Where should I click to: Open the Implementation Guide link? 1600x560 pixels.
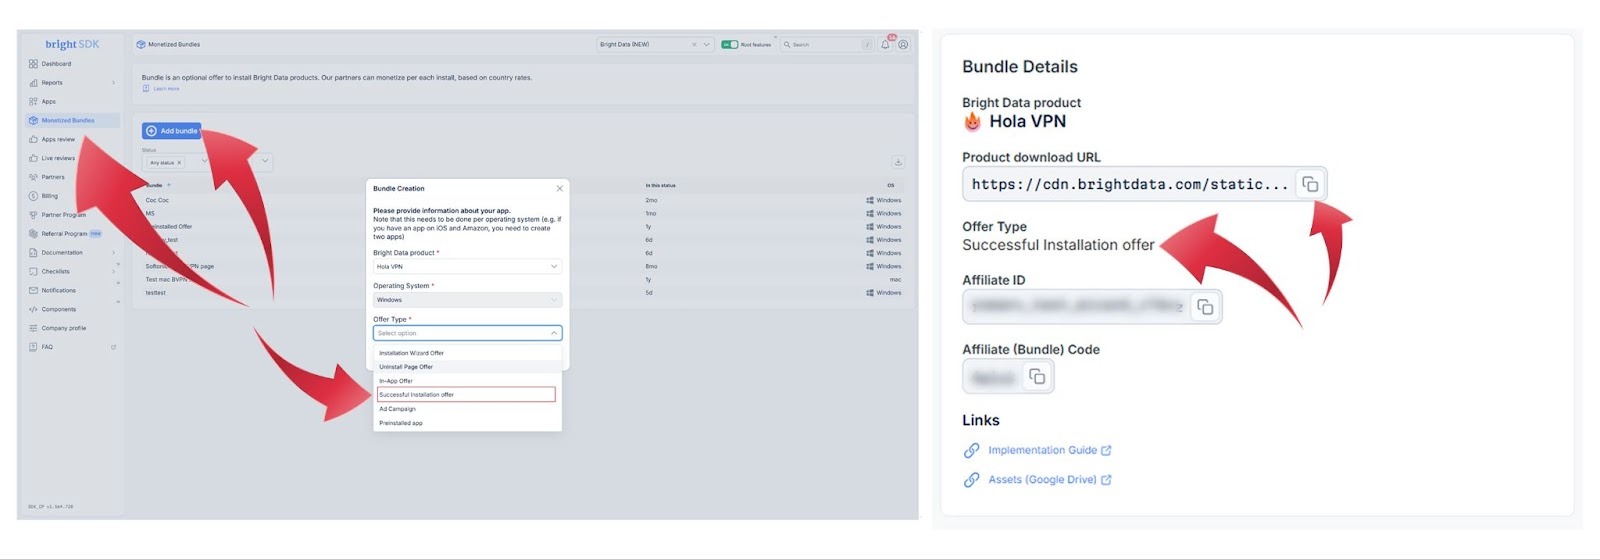[x=1042, y=451]
